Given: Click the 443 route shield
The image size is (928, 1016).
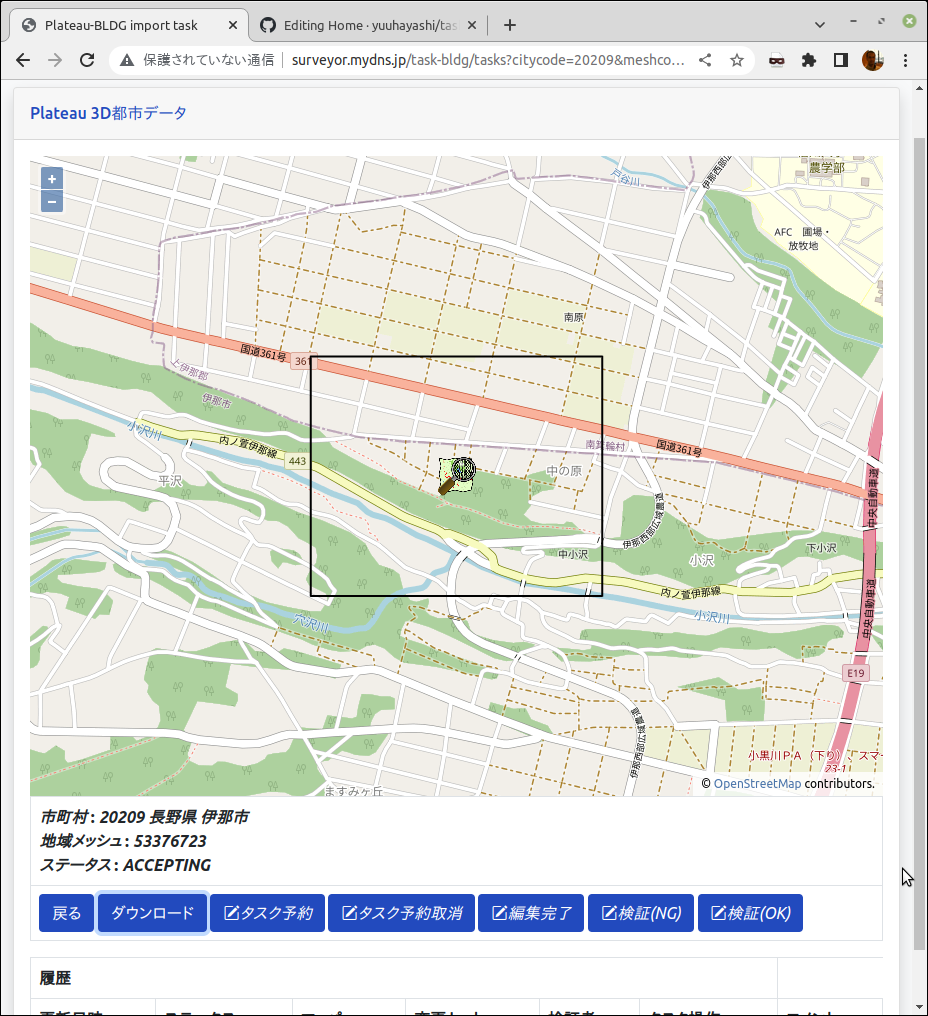Looking at the screenshot, I should point(297,461).
